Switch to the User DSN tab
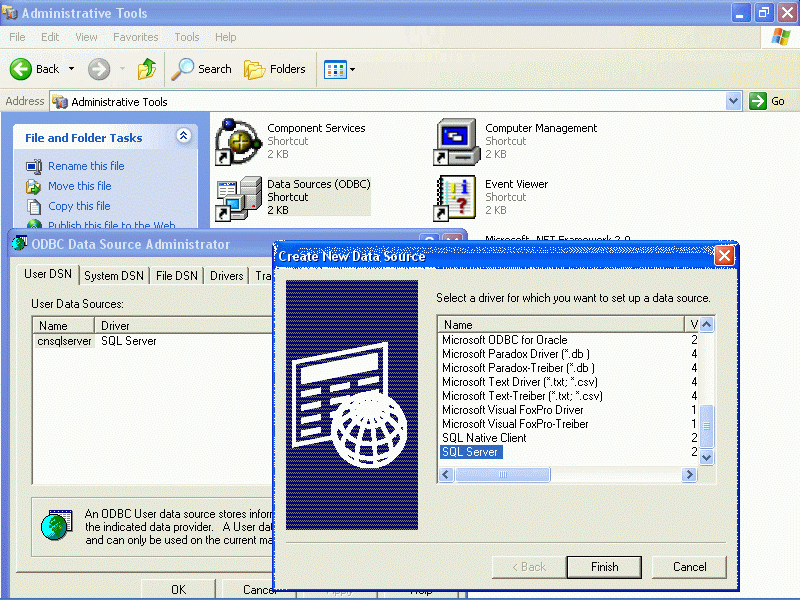Viewport: 800px width, 600px height. (48, 274)
